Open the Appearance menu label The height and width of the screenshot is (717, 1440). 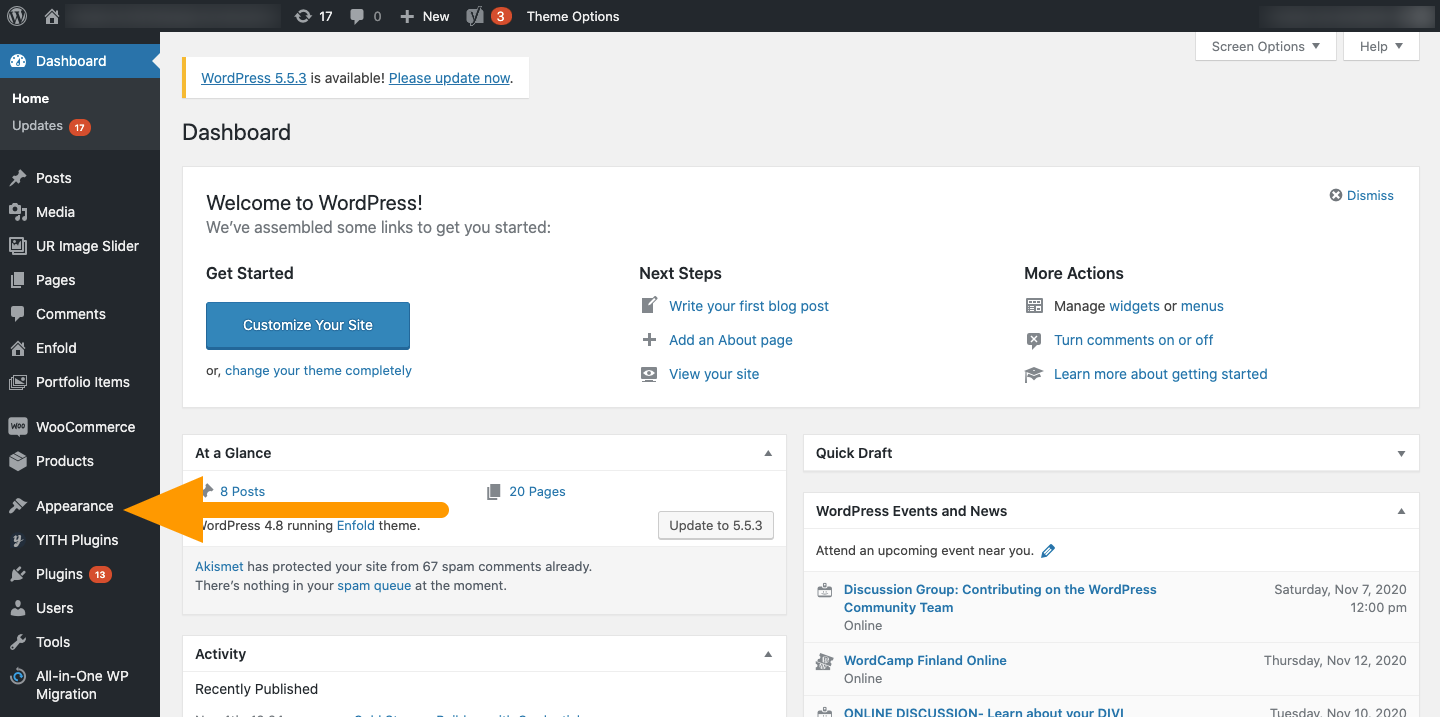75,506
